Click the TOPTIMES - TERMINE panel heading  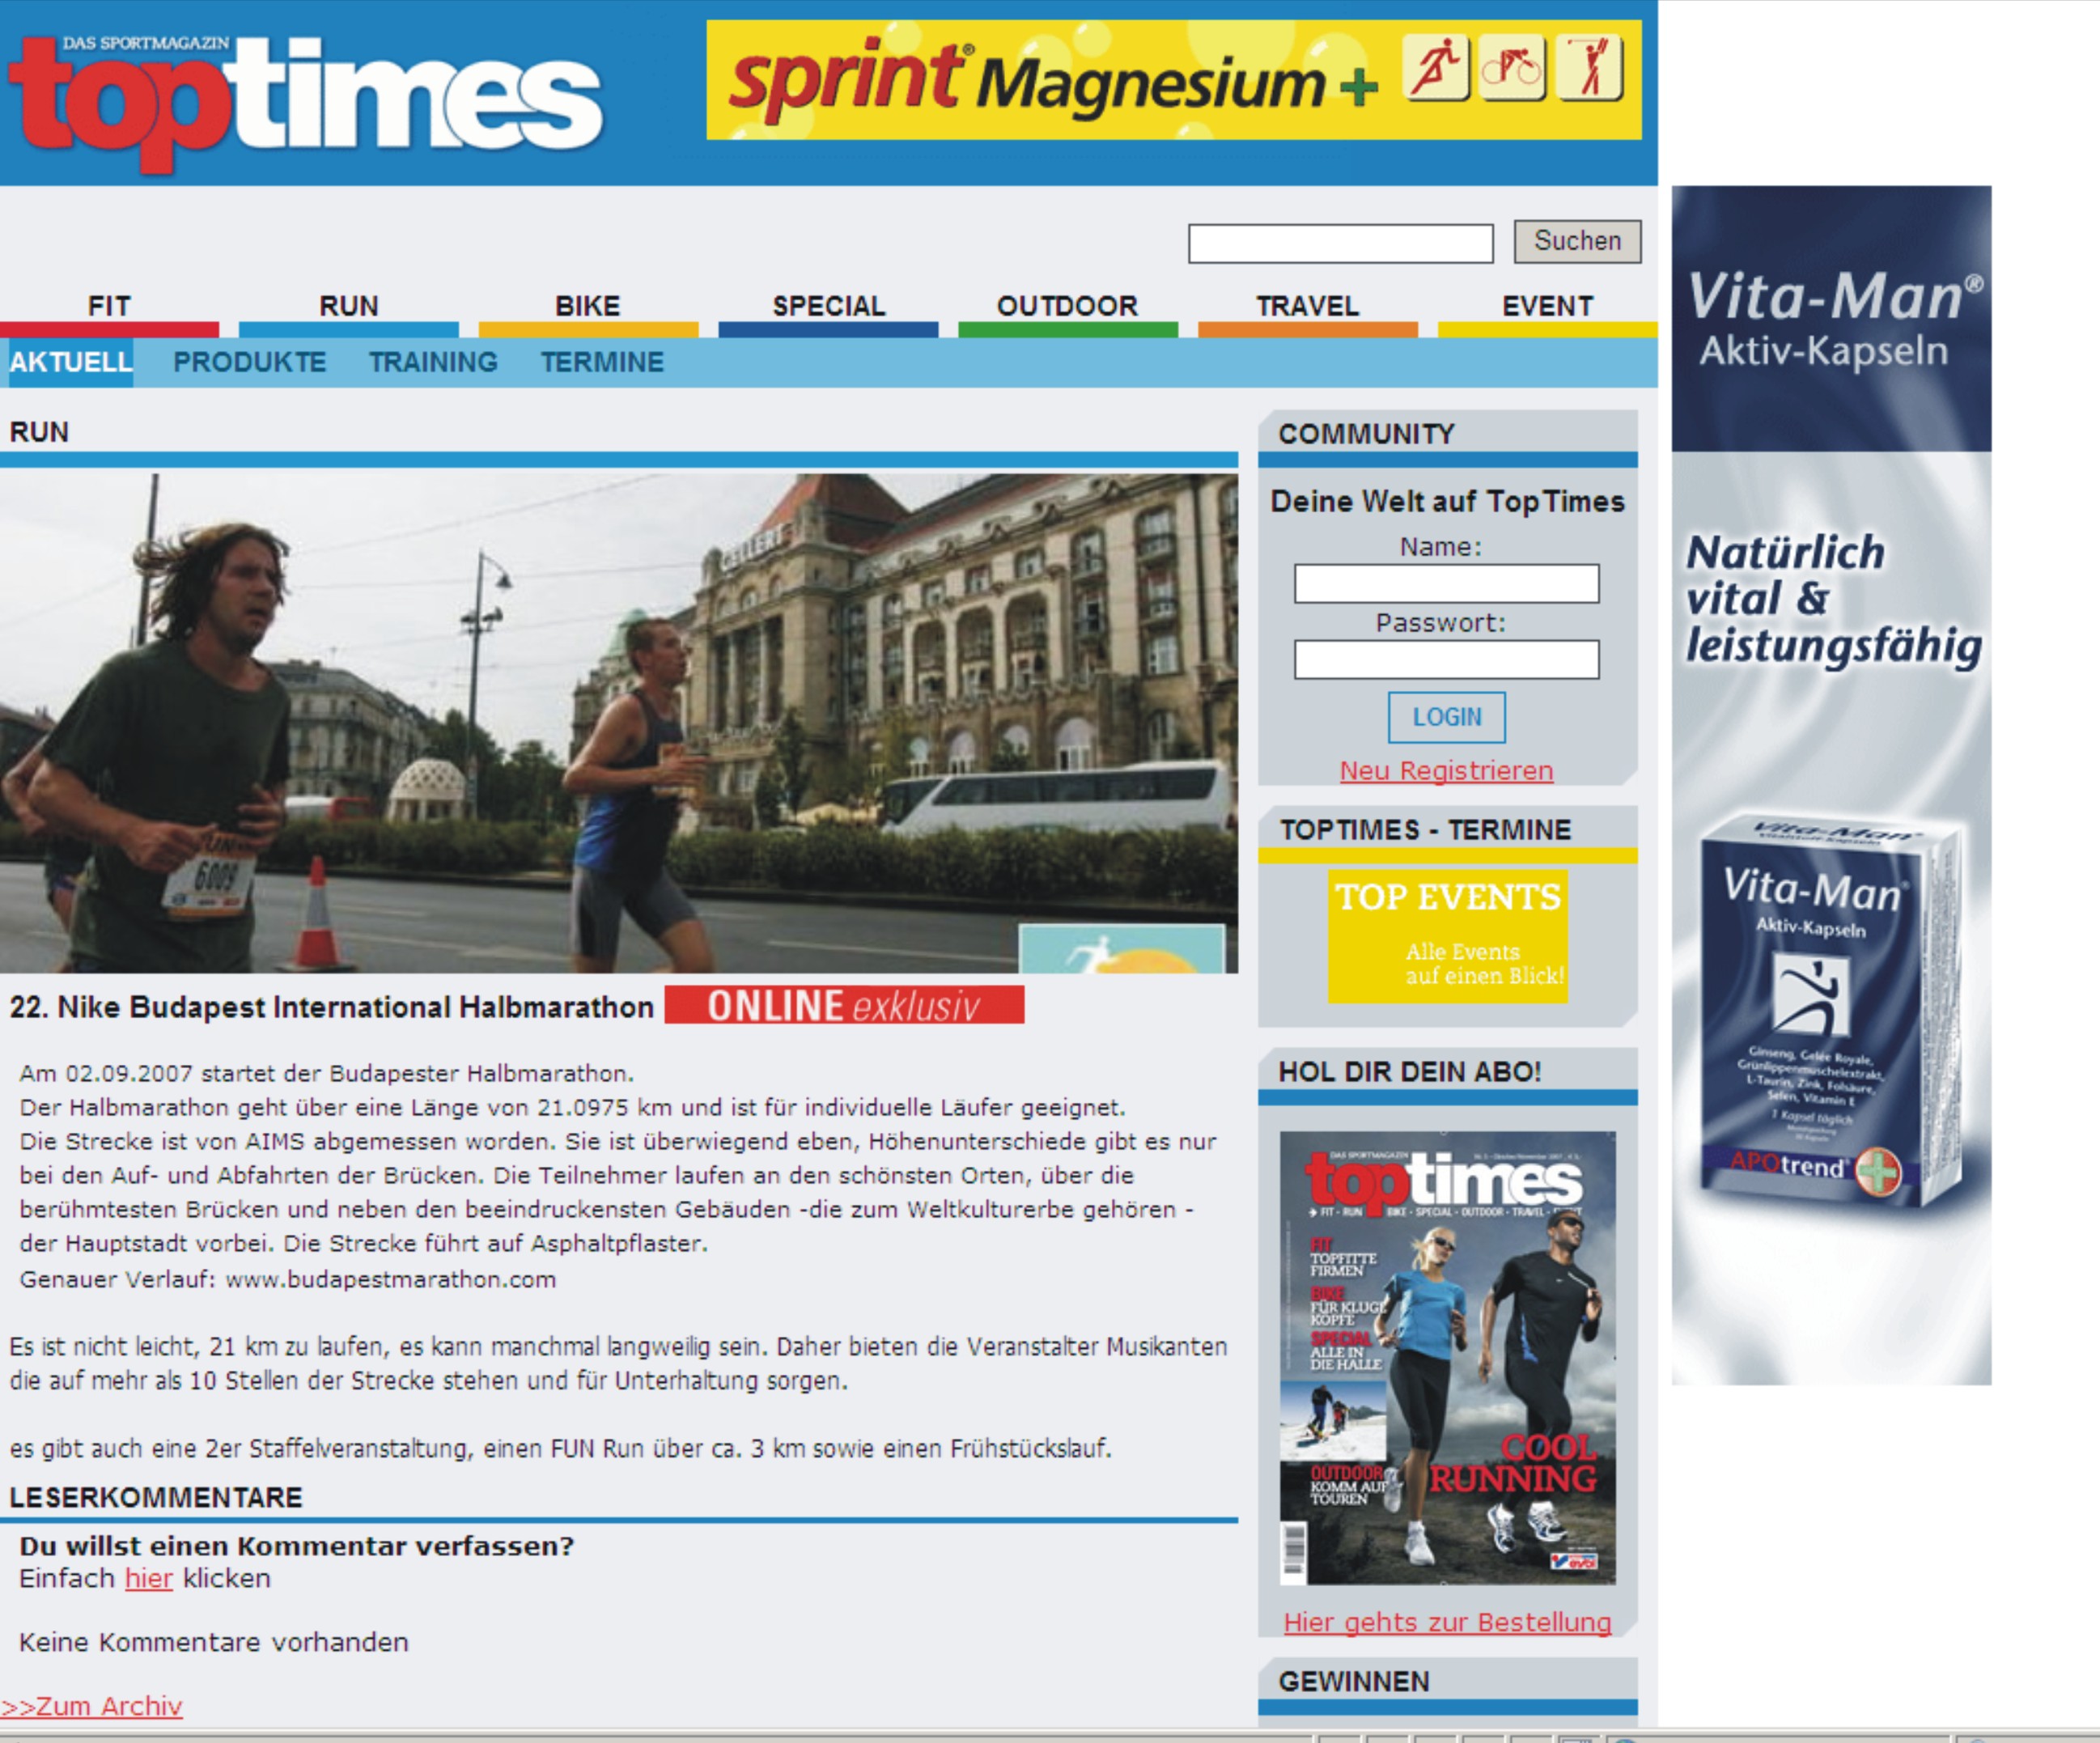coord(1426,830)
